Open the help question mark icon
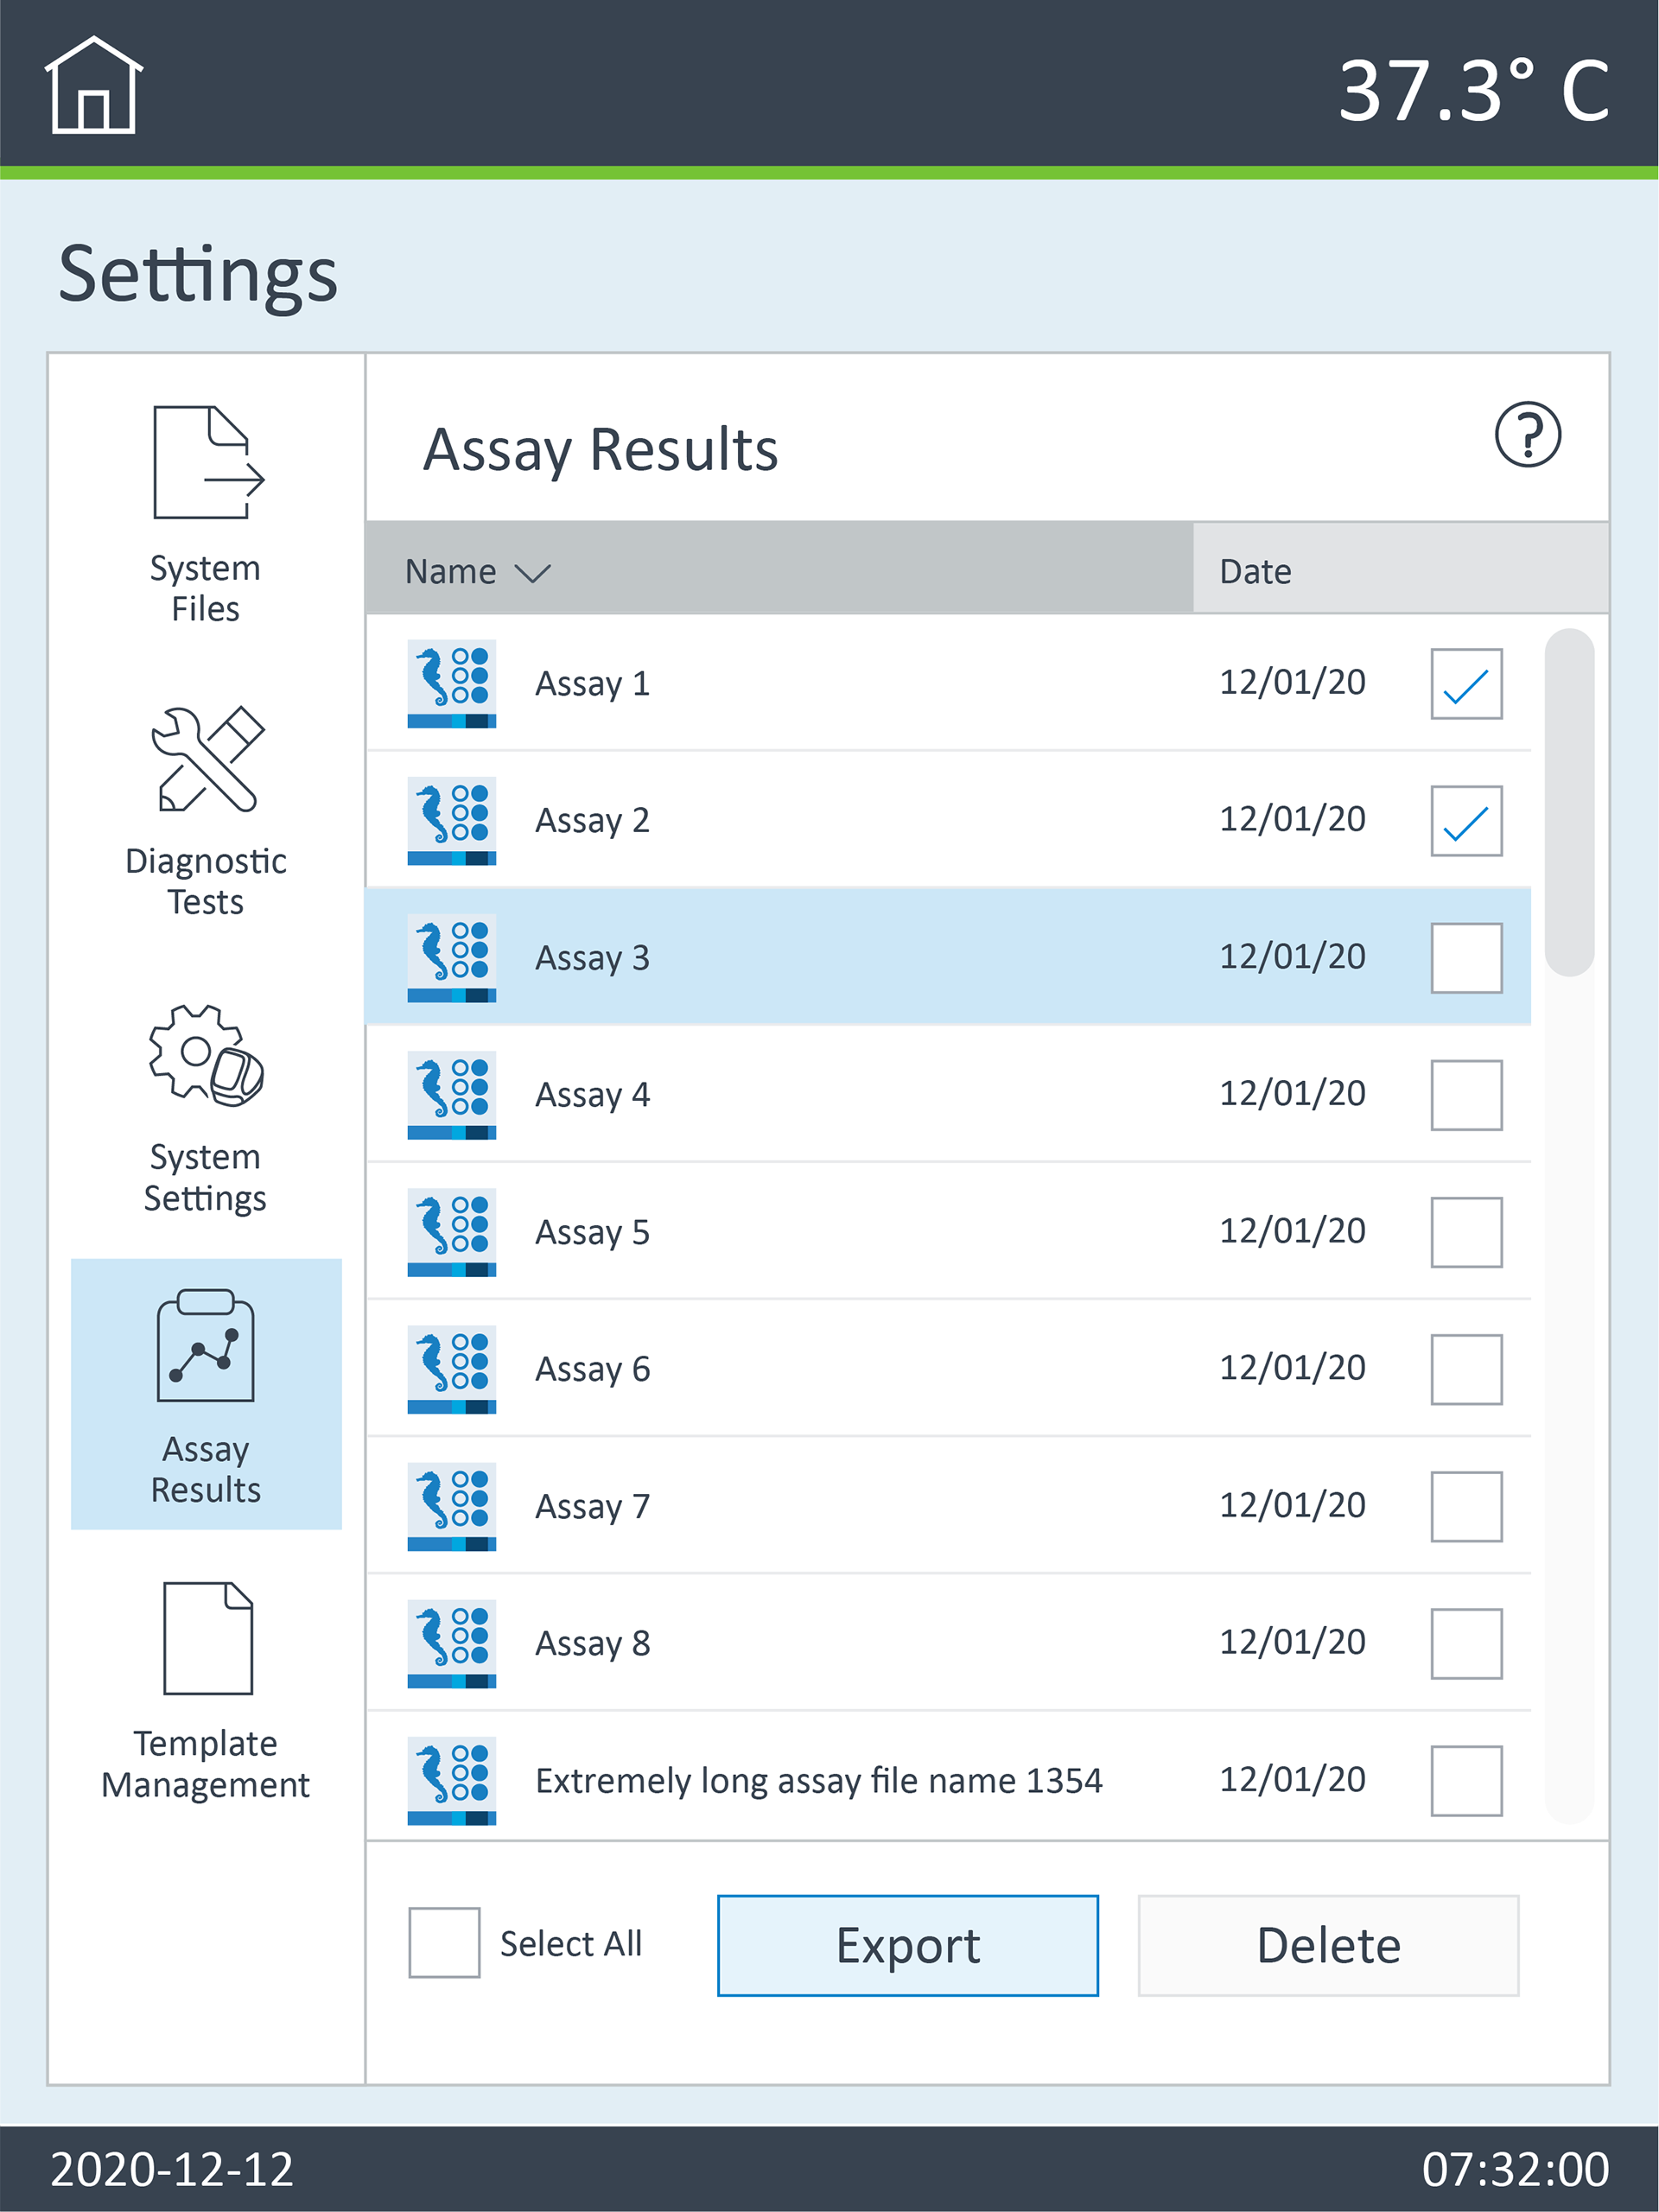 pos(1527,434)
